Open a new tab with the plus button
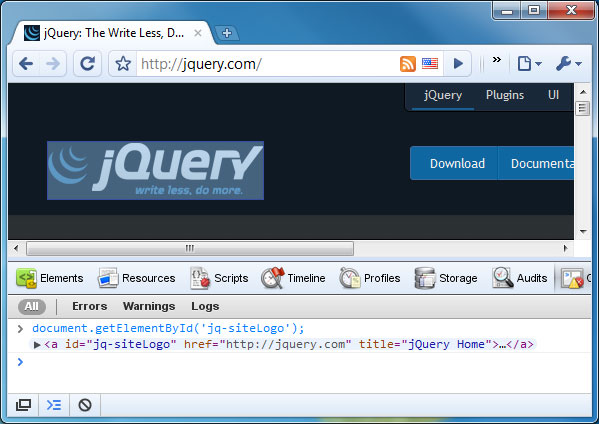 227,33
